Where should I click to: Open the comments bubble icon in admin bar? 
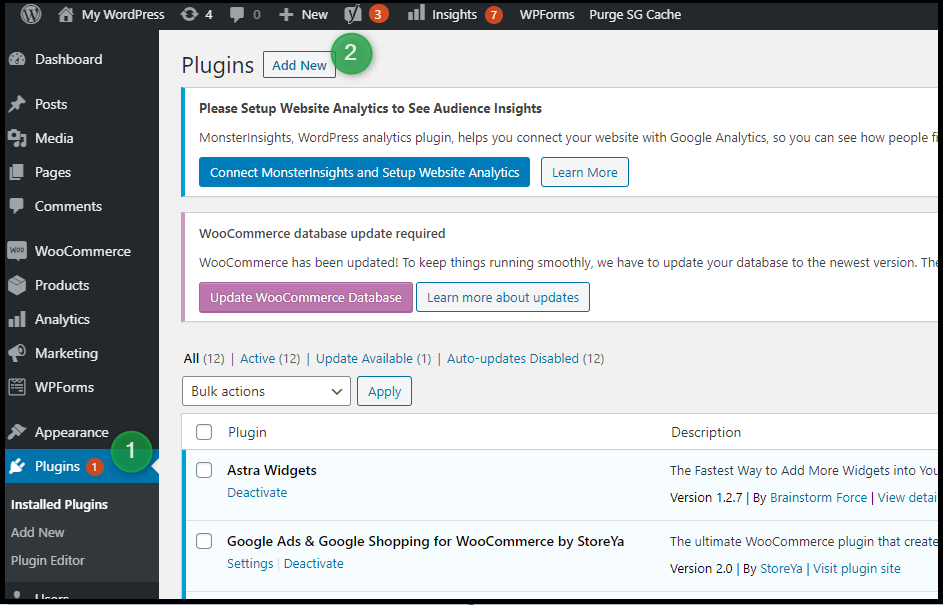[238, 14]
